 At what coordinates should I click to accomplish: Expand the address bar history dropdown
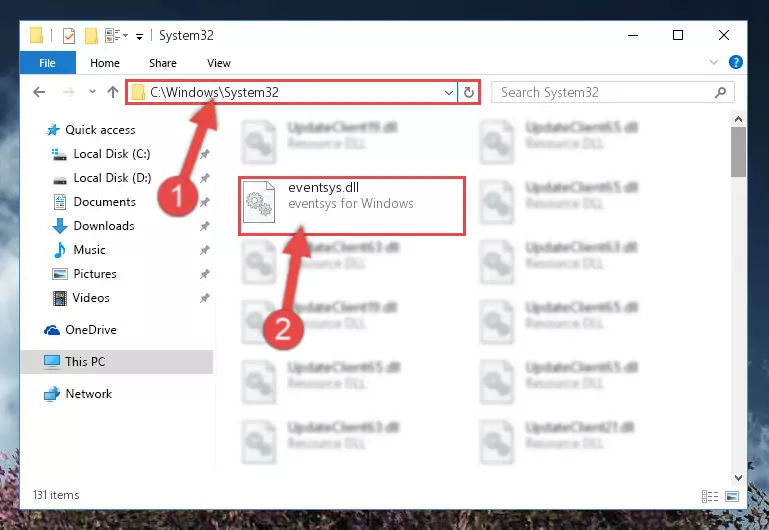(x=448, y=93)
